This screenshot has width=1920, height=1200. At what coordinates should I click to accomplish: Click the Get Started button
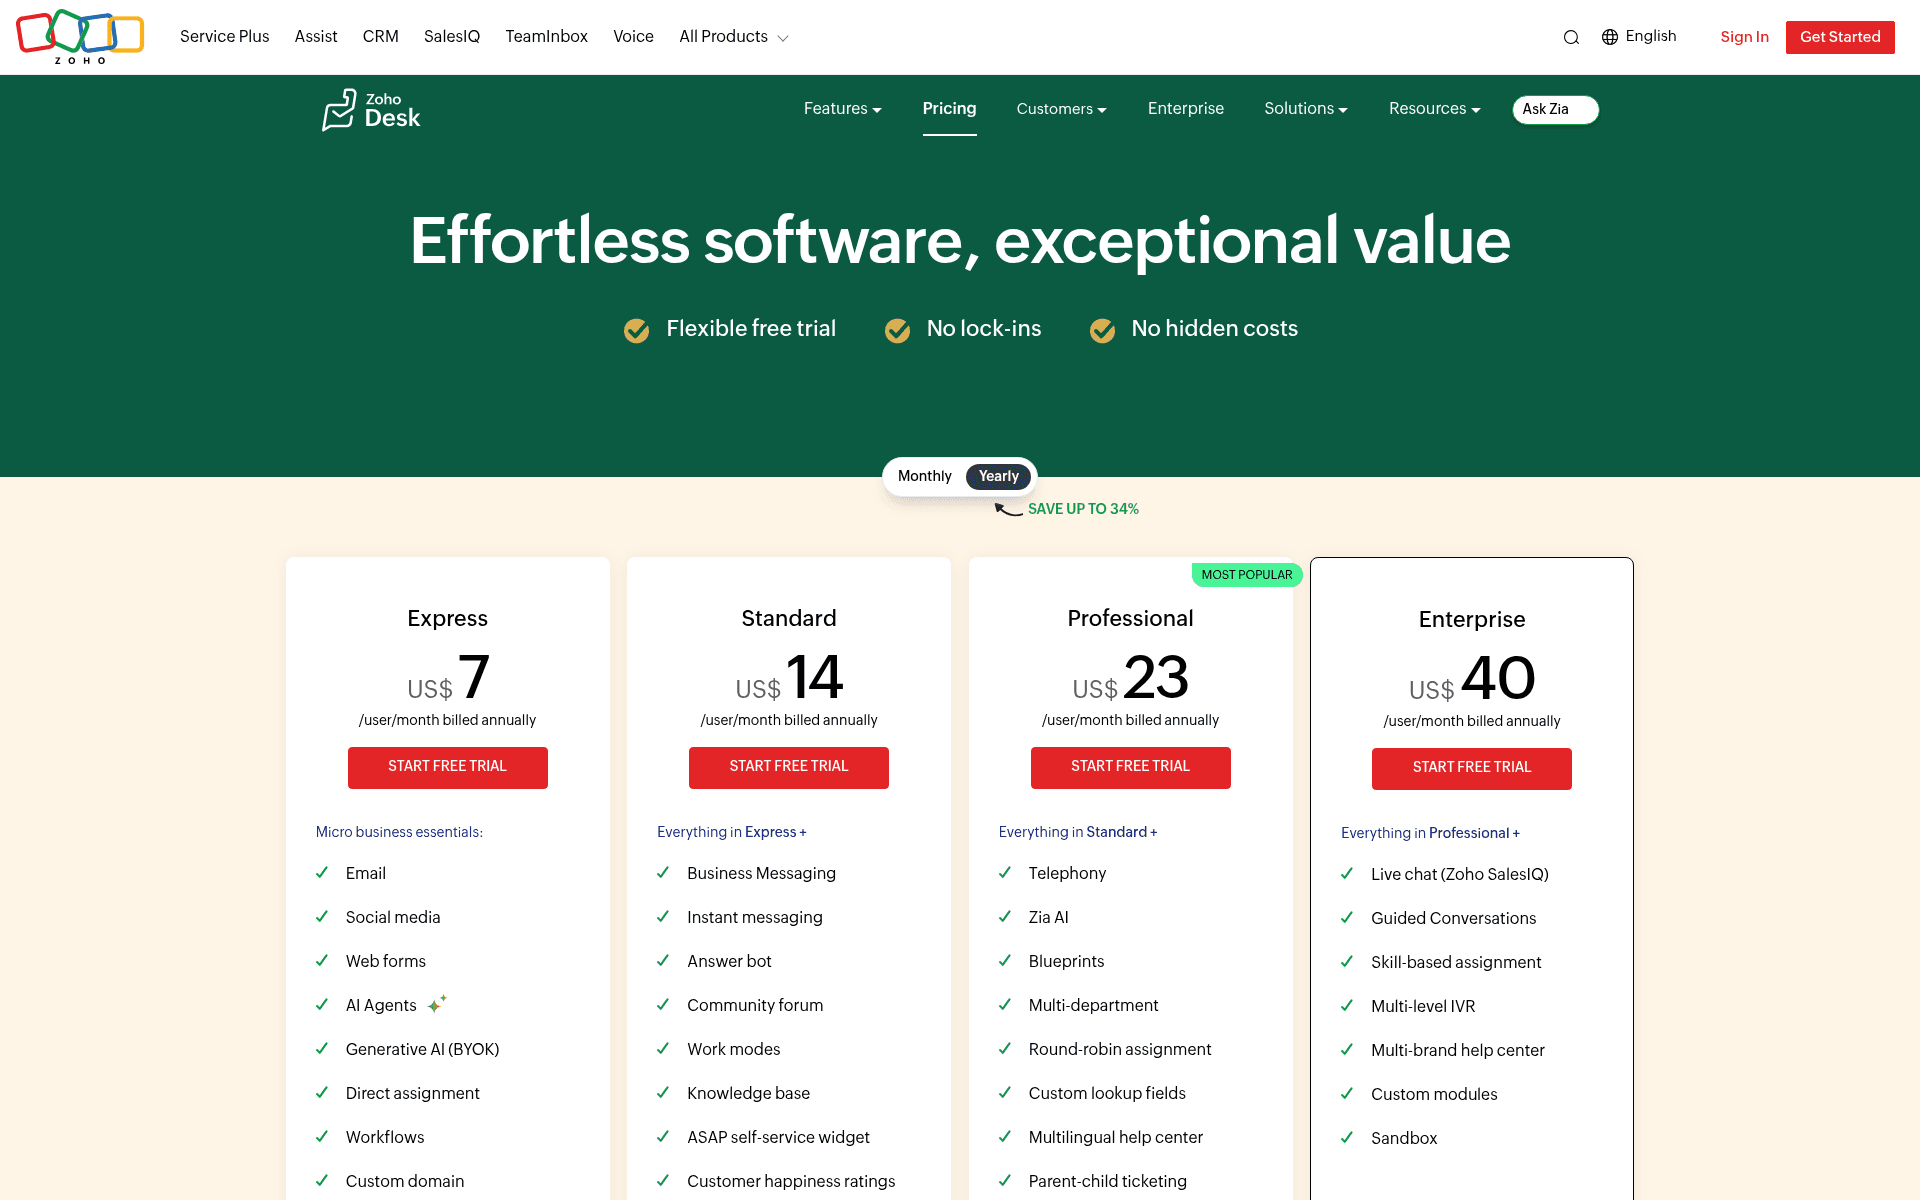[1840, 37]
